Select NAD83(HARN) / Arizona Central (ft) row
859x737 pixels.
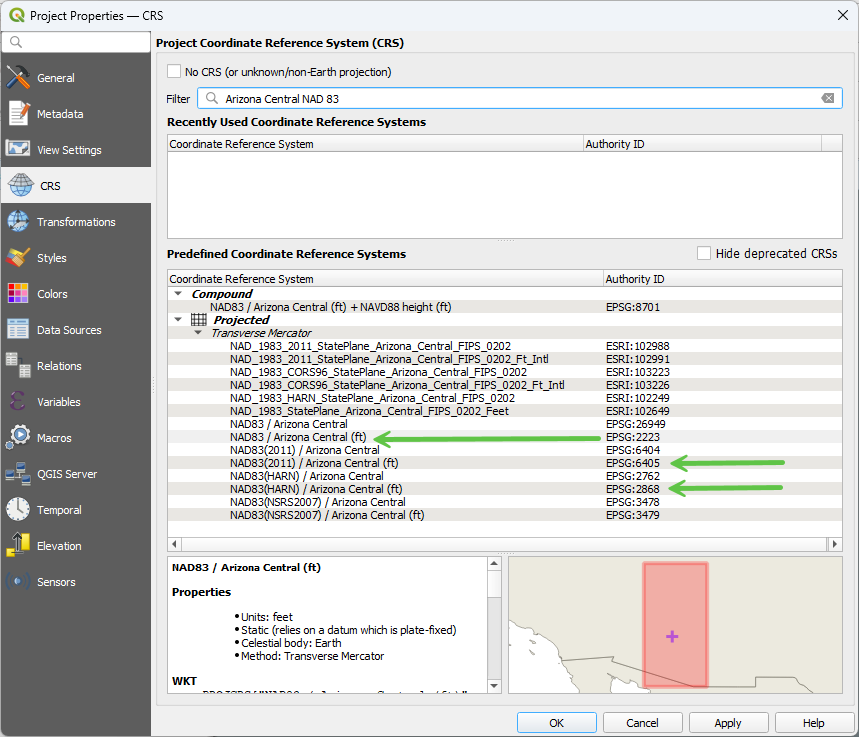pyautogui.click(x=316, y=489)
